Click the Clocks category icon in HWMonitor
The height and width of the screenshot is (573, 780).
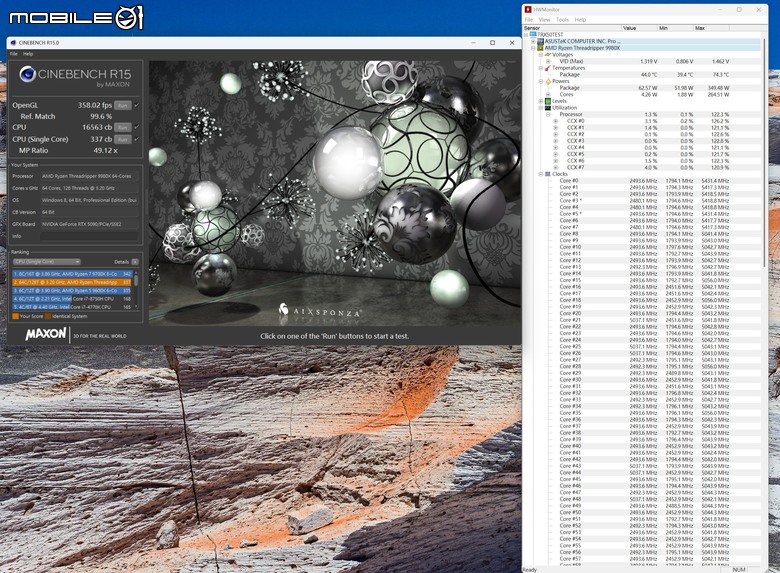click(548, 174)
